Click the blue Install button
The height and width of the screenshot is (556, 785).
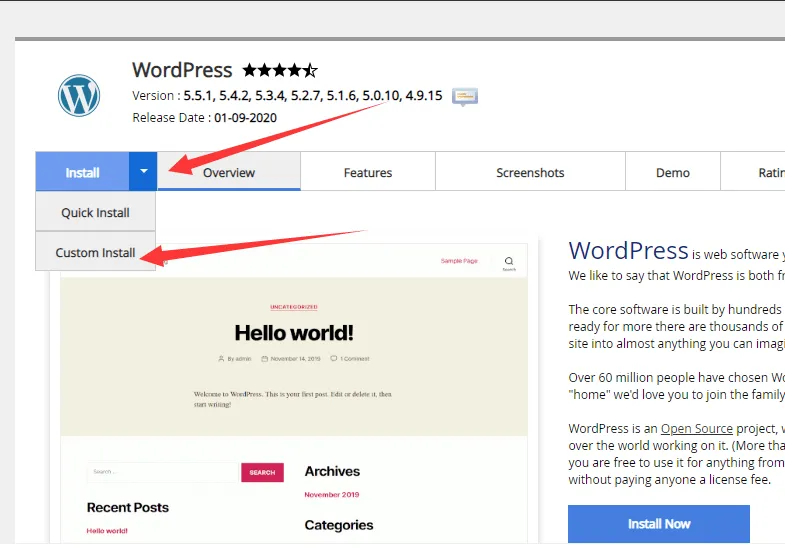click(83, 172)
